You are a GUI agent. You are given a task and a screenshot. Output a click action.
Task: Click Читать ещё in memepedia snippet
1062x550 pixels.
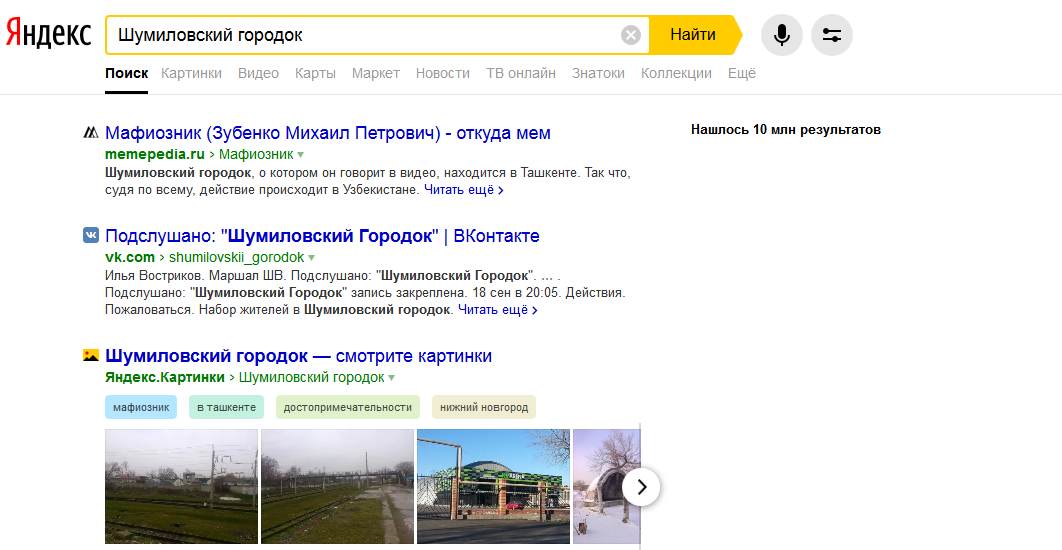[x=464, y=190]
